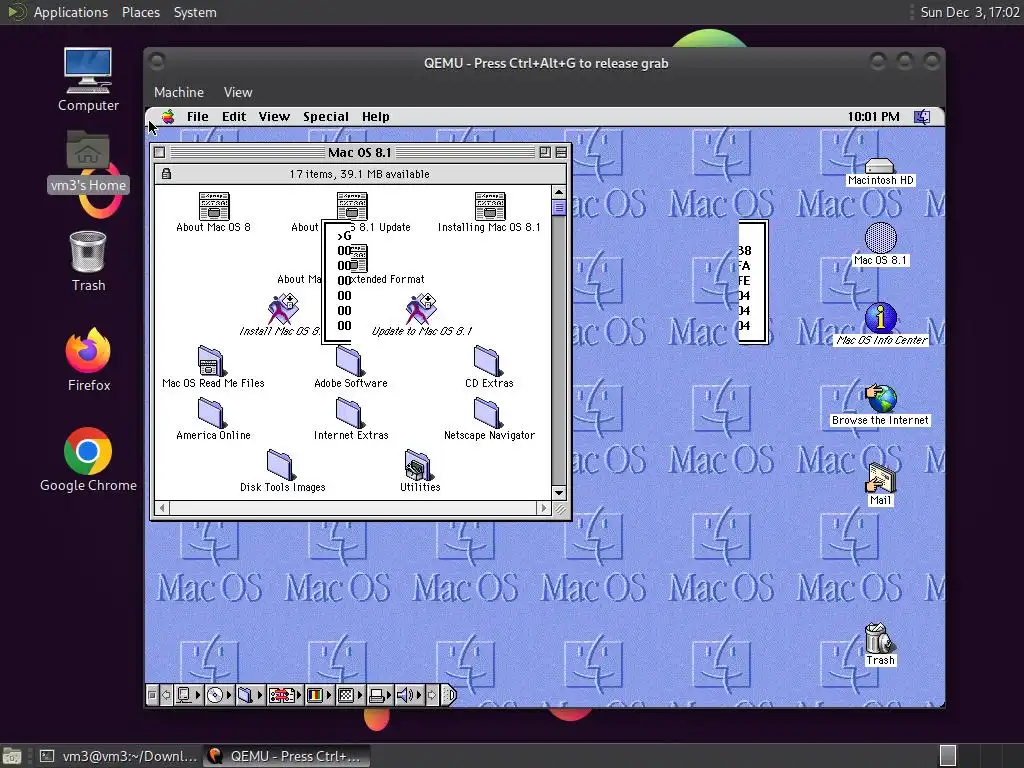Open the CD control strip module

click(x=219, y=696)
